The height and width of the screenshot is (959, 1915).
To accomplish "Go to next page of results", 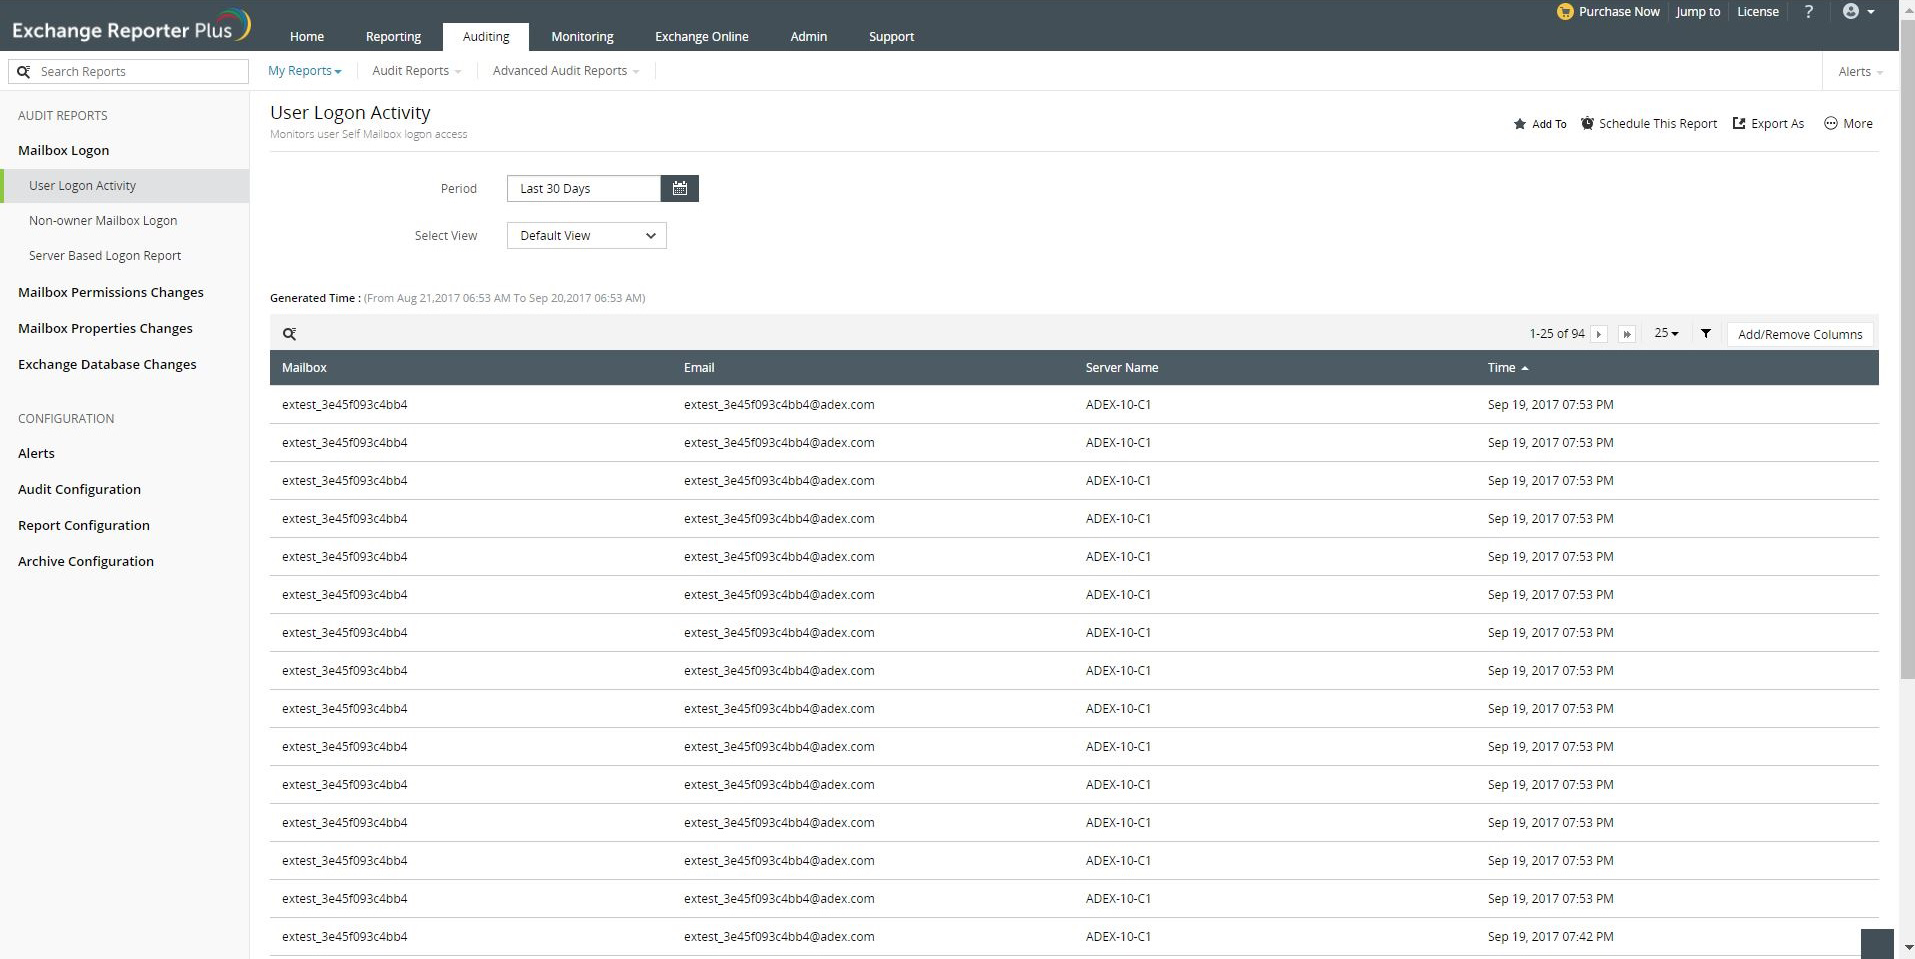I will coord(1599,334).
